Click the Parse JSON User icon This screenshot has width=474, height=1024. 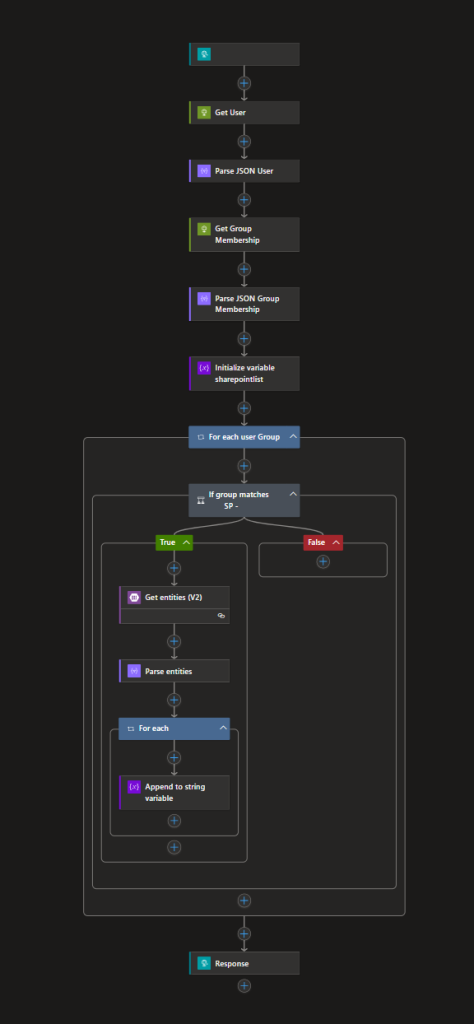tap(204, 171)
